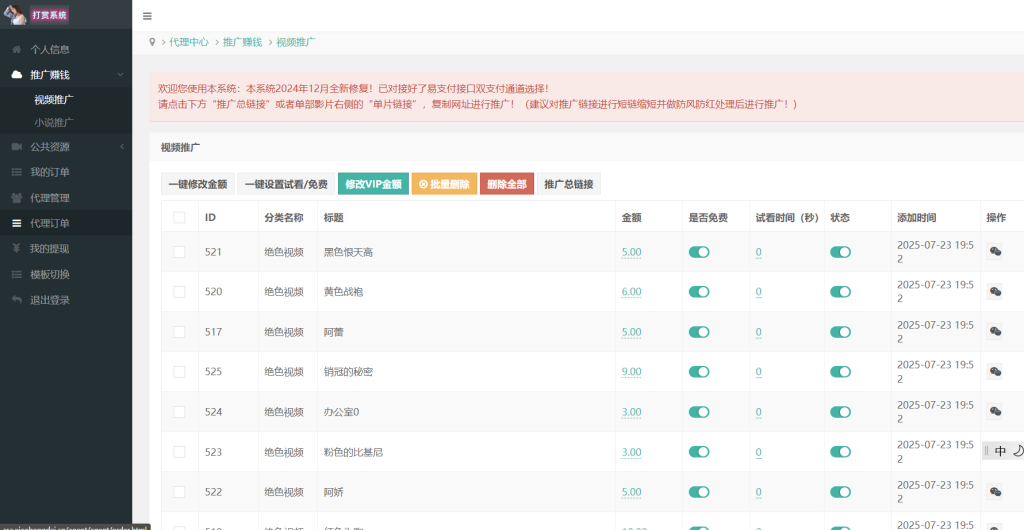The height and width of the screenshot is (530, 1024).
Task: Click the WeChat icon for row 520
Action: pos(995,292)
